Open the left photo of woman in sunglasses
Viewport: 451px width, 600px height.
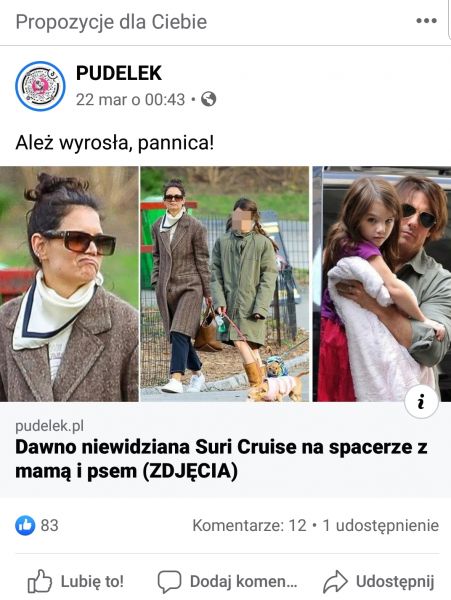[69, 284]
